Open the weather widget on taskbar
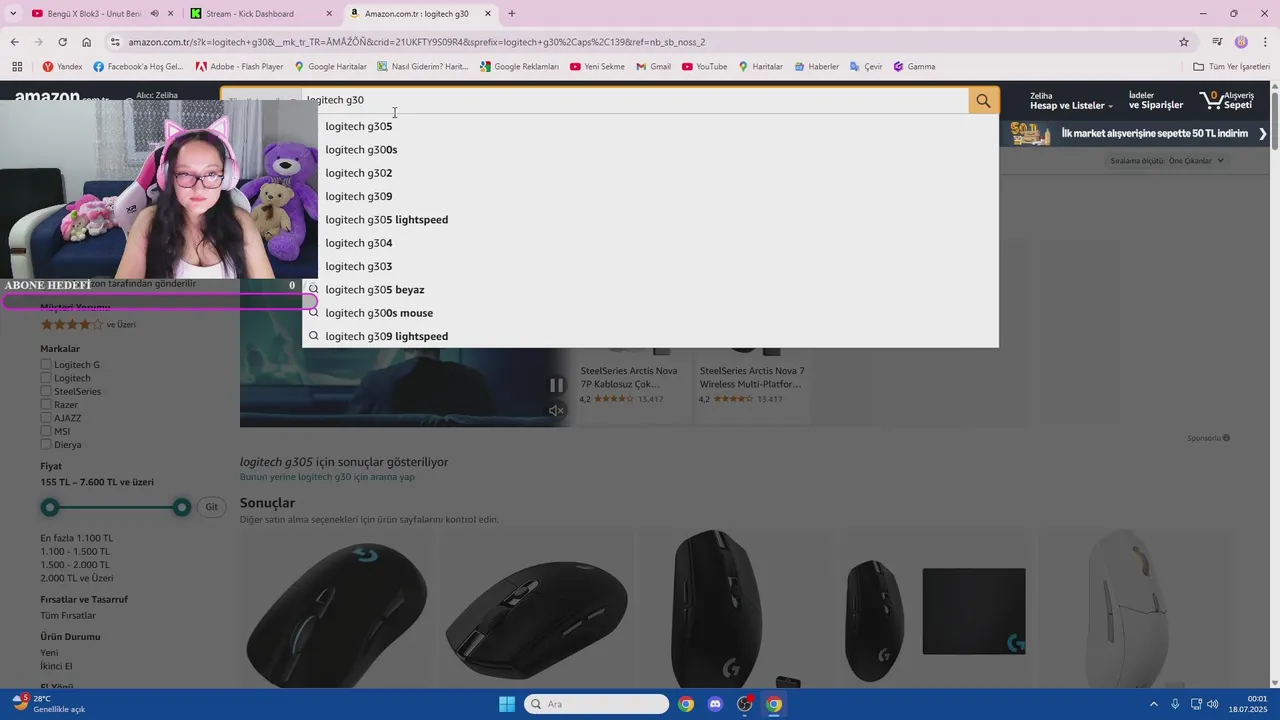Image resolution: width=1280 pixels, height=720 pixels. click(47, 704)
